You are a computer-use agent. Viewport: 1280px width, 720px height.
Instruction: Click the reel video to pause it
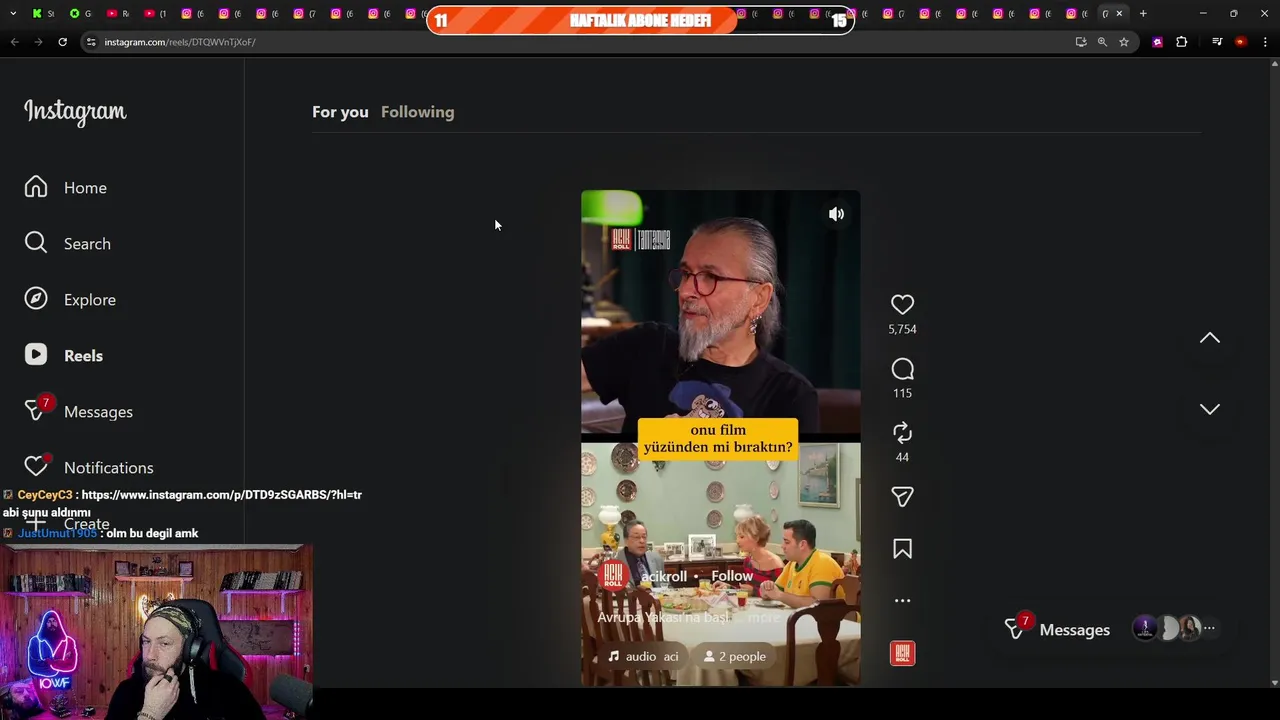720,438
